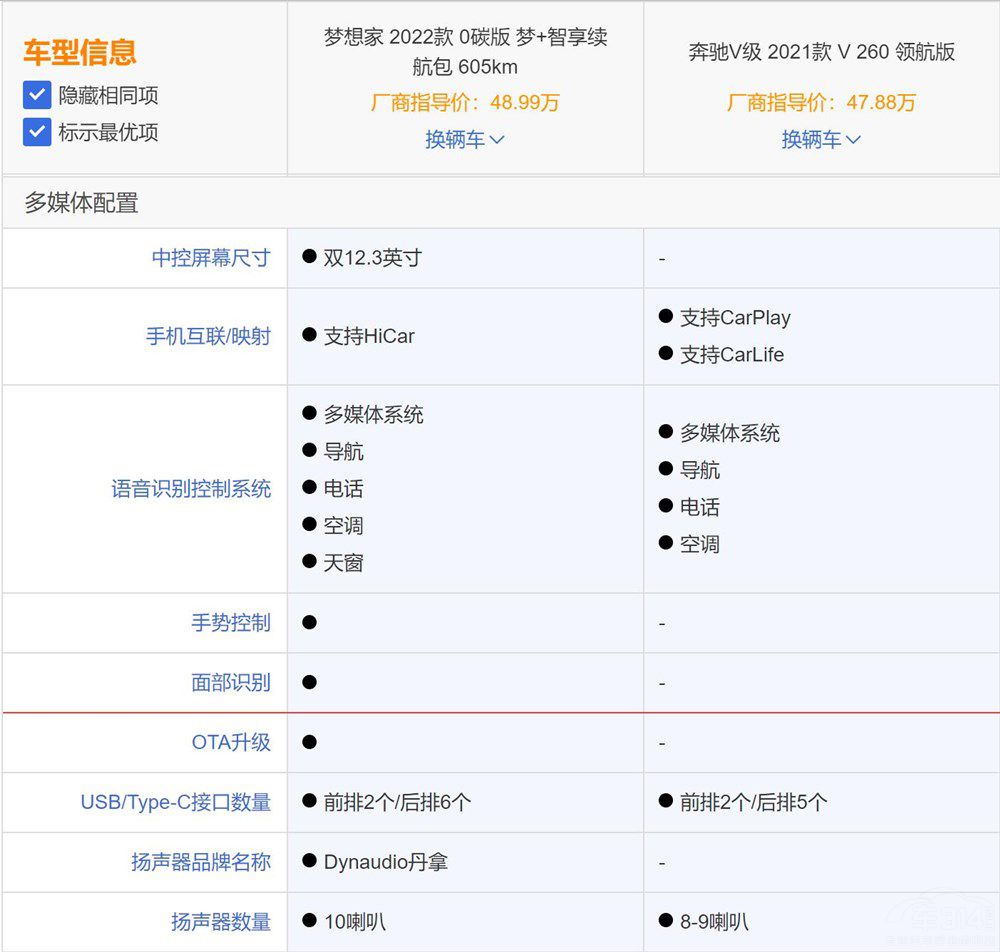
Task: Click the chevron next to left 换辆车
Action: 496,139
